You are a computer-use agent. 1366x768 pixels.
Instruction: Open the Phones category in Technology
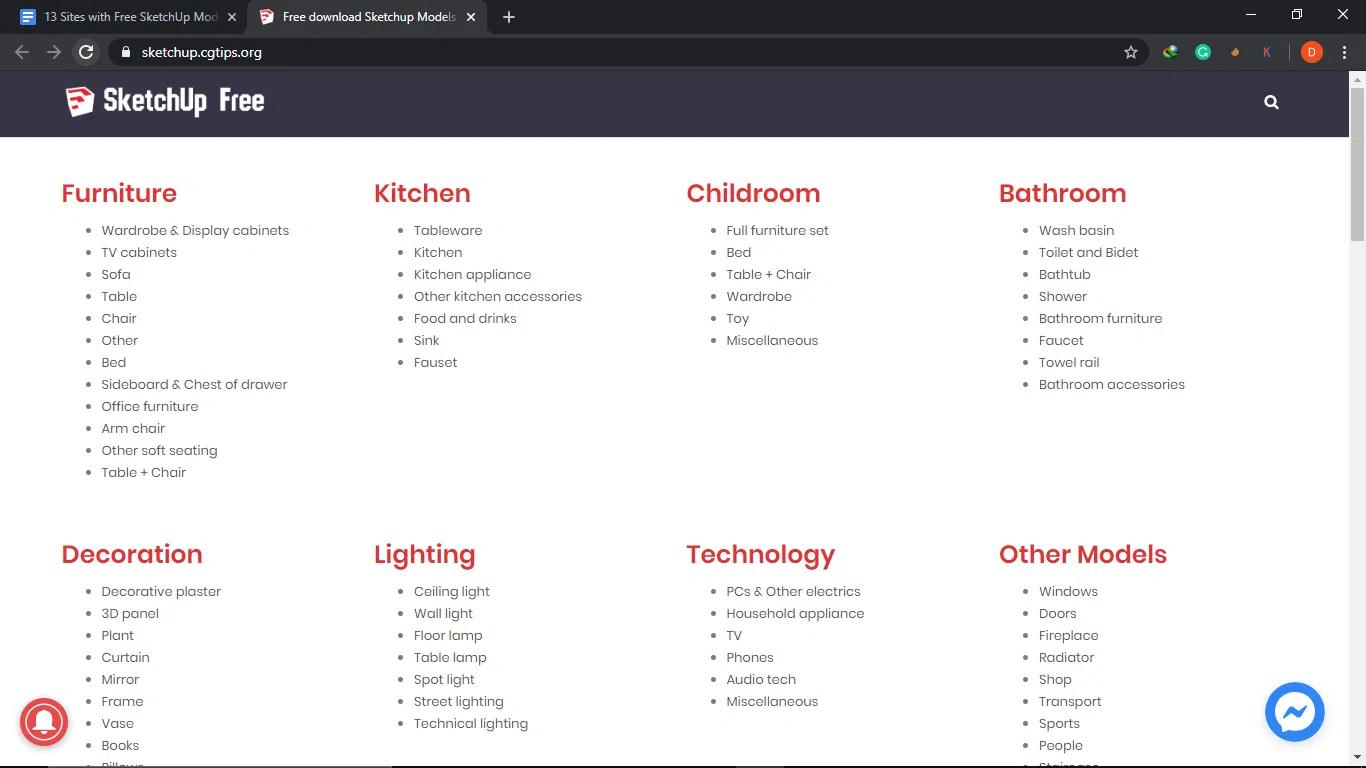click(749, 657)
